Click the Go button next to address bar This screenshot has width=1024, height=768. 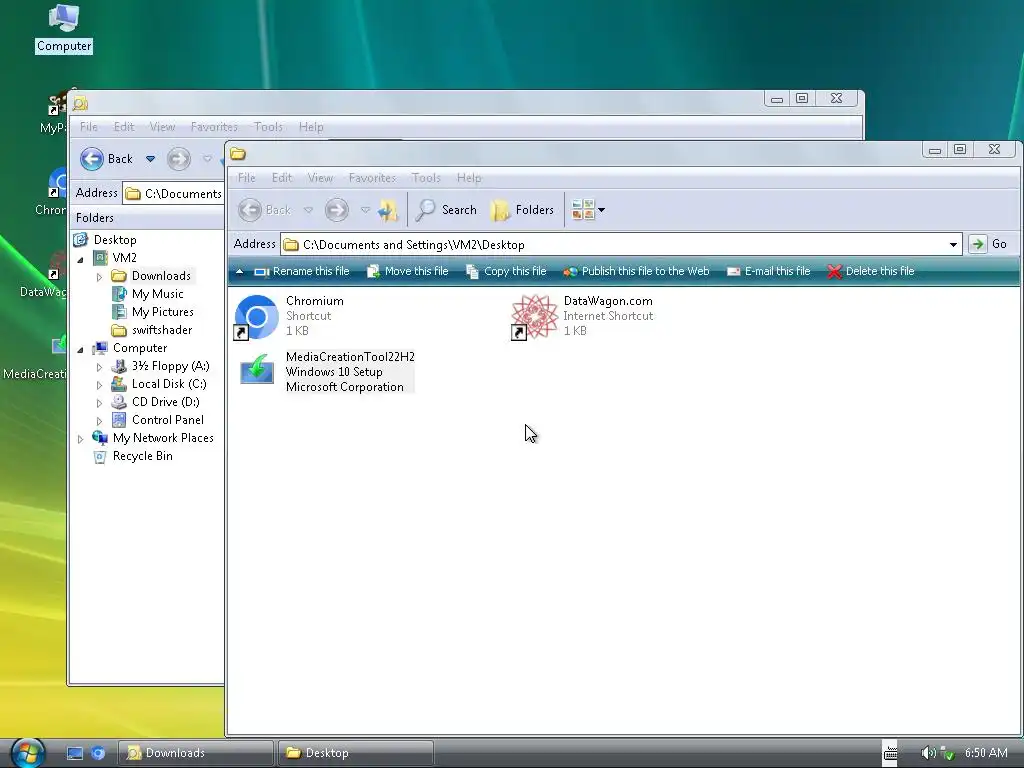coord(989,244)
